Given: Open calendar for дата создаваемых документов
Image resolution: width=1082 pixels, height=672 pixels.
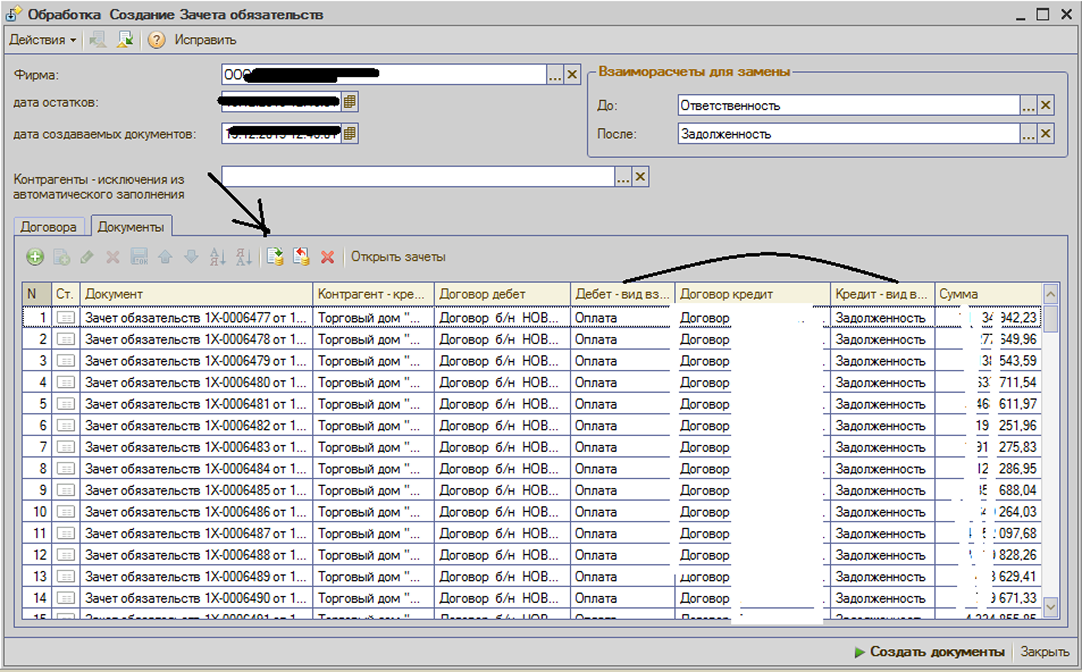Looking at the screenshot, I should [x=350, y=133].
